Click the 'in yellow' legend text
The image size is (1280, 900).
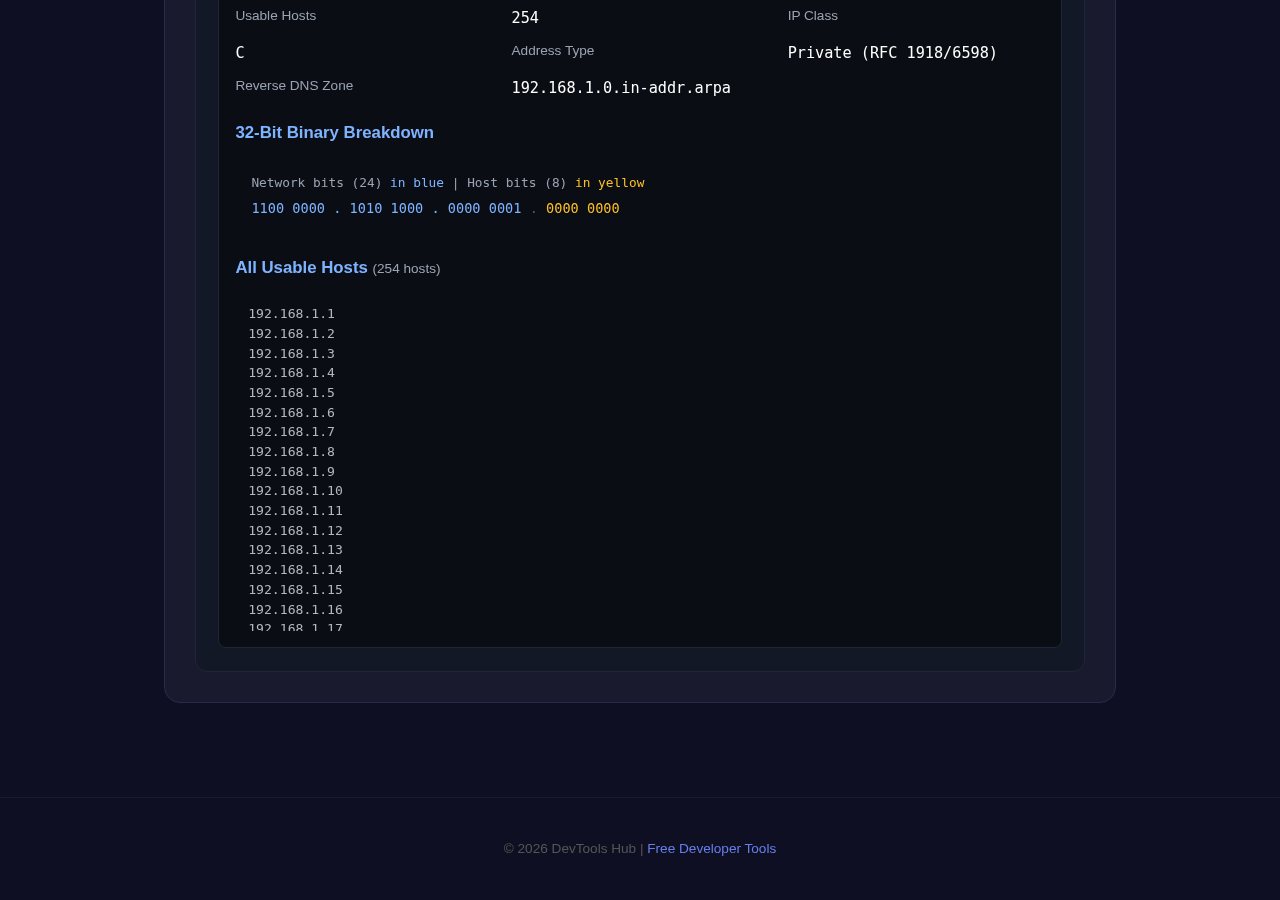click(609, 183)
